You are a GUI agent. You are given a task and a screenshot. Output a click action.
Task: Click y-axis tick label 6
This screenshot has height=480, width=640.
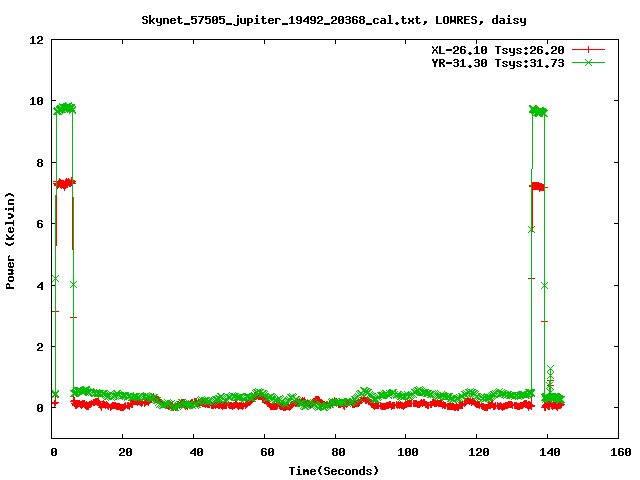pos(40,224)
